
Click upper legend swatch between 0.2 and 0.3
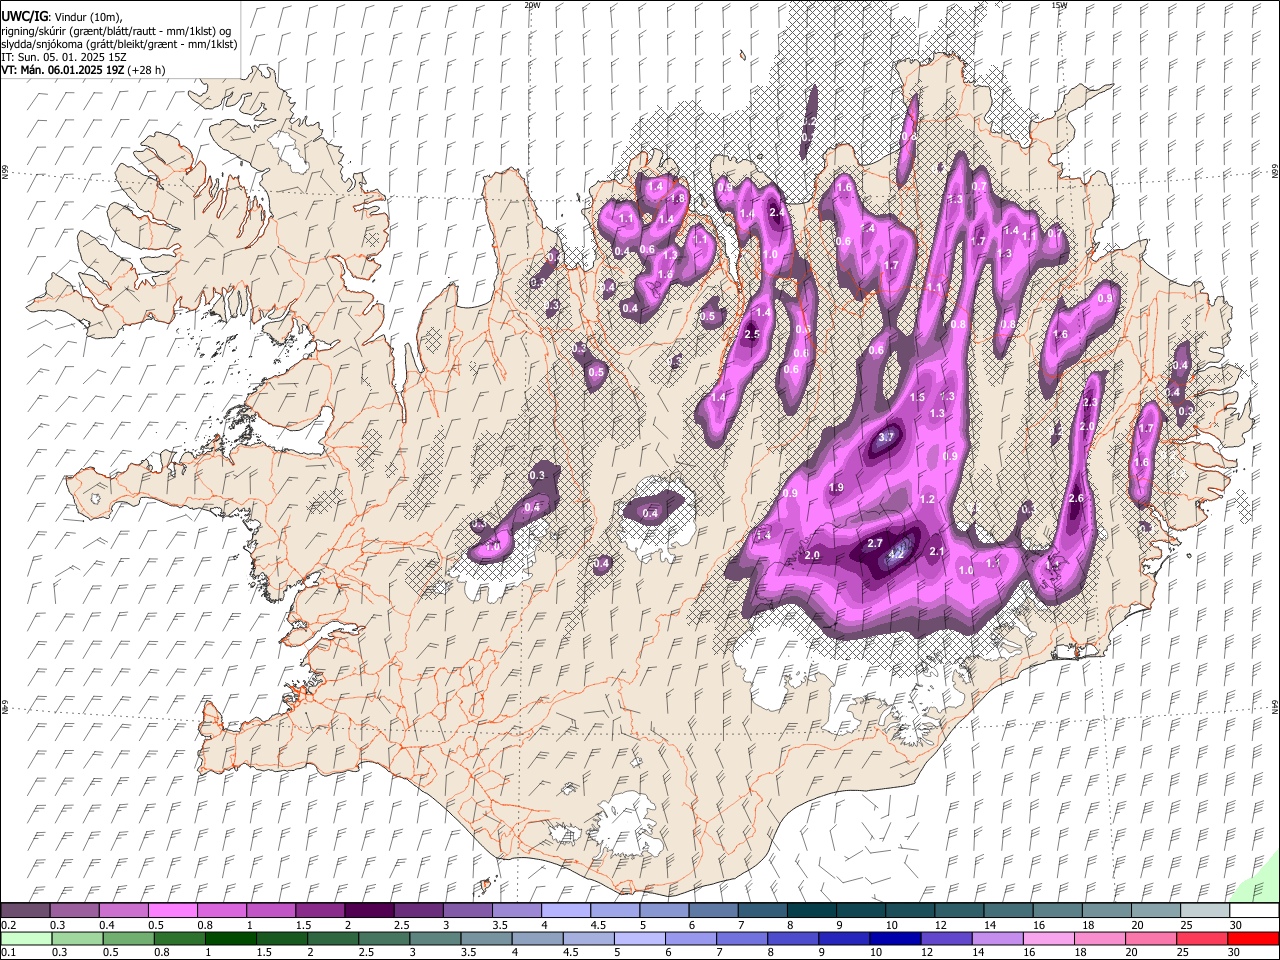[x=25, y=910]
